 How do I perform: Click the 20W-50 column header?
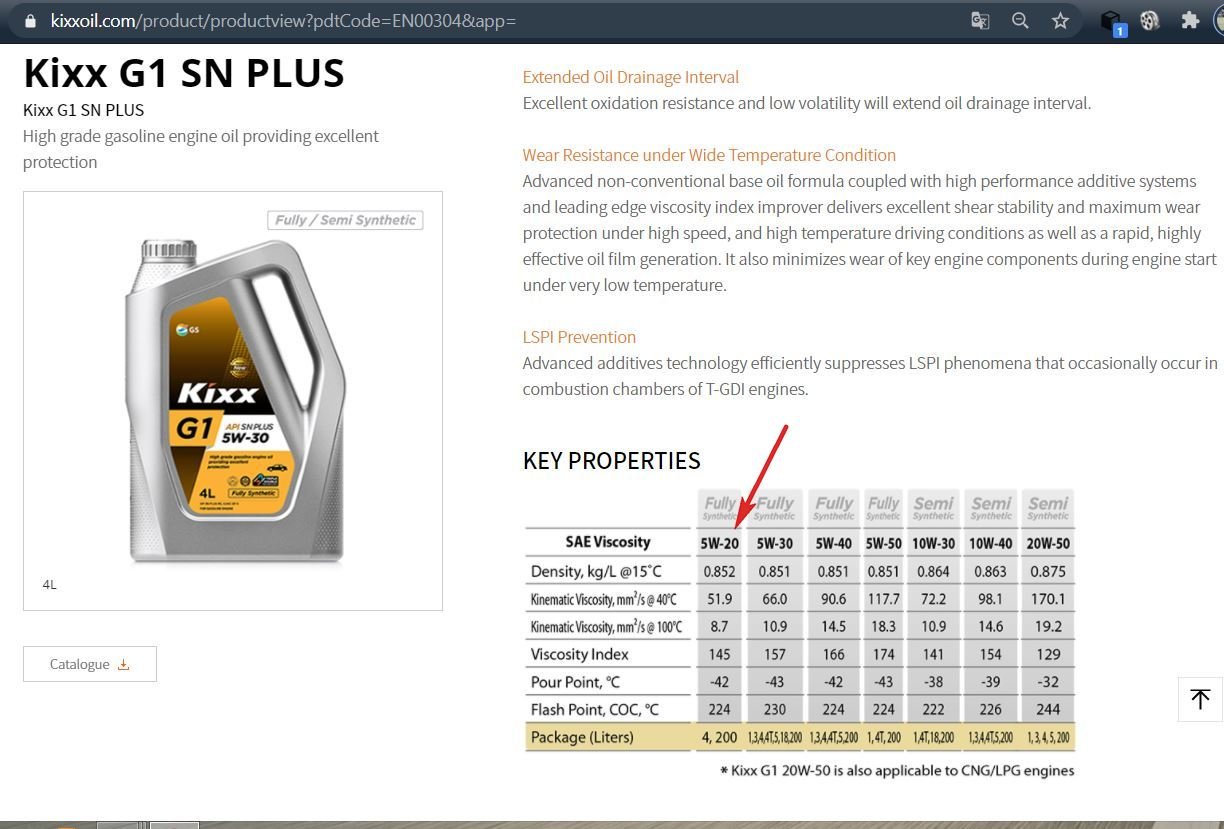pos(1048,543)
